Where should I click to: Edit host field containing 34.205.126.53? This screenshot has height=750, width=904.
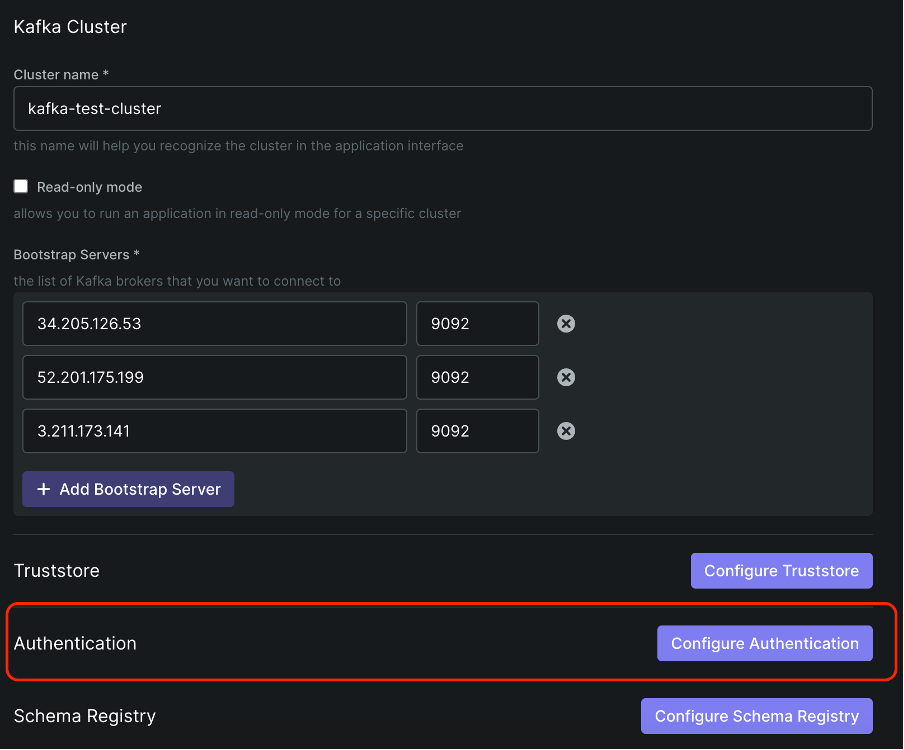(214, 323)
